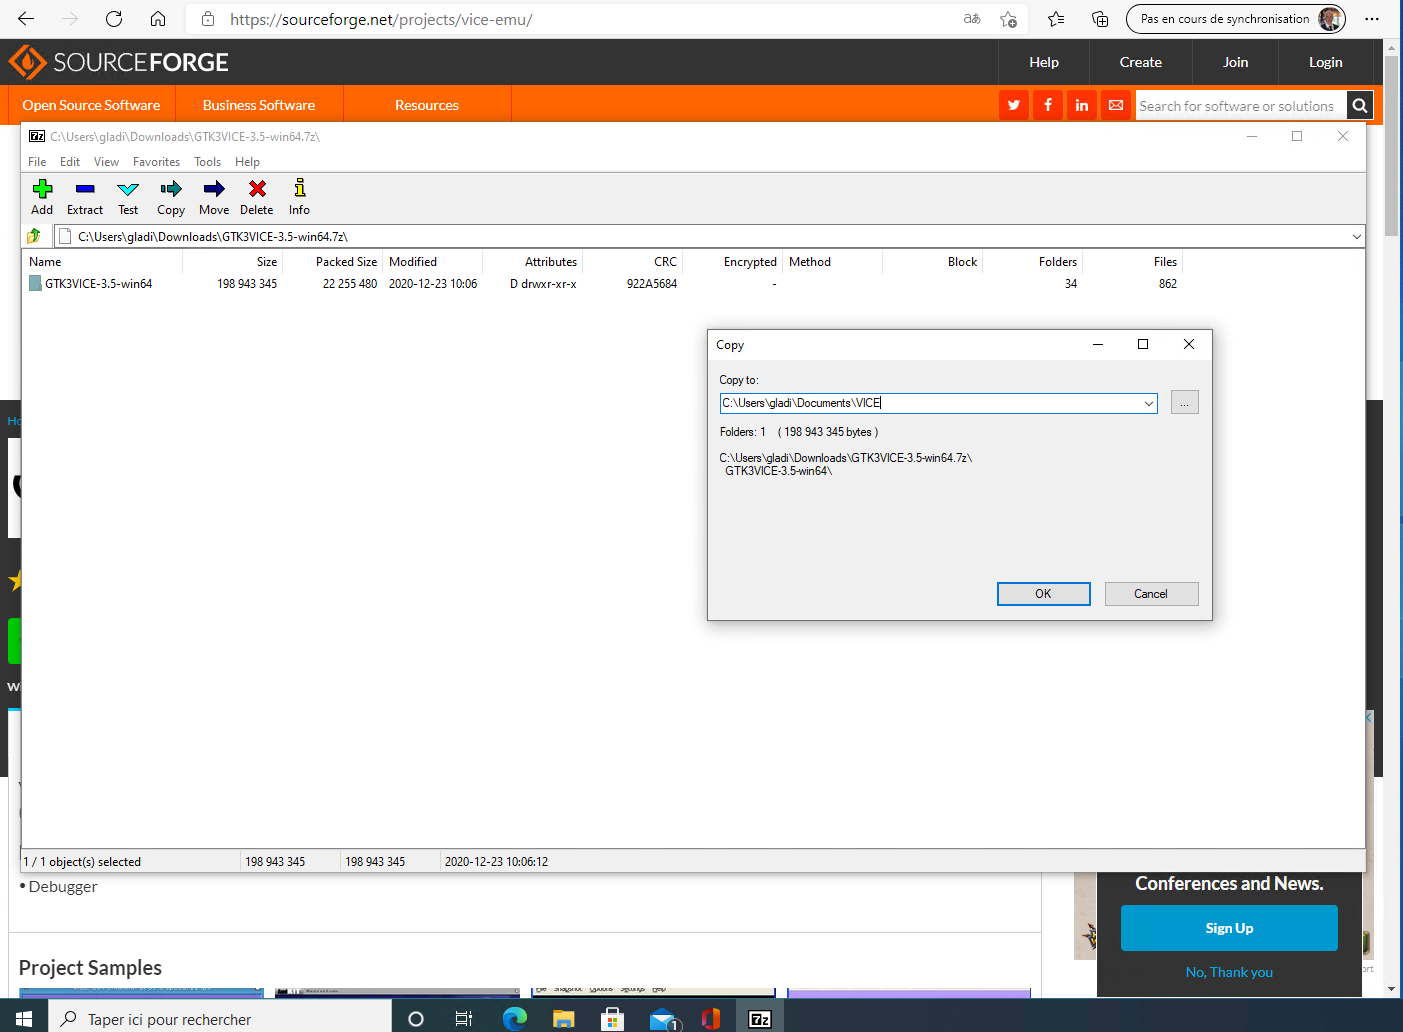Image resolution: width=1403 pixels, height=1032 pixels.
Task: Open the Tools menu in 7-Zip
Action: [208, 162]
